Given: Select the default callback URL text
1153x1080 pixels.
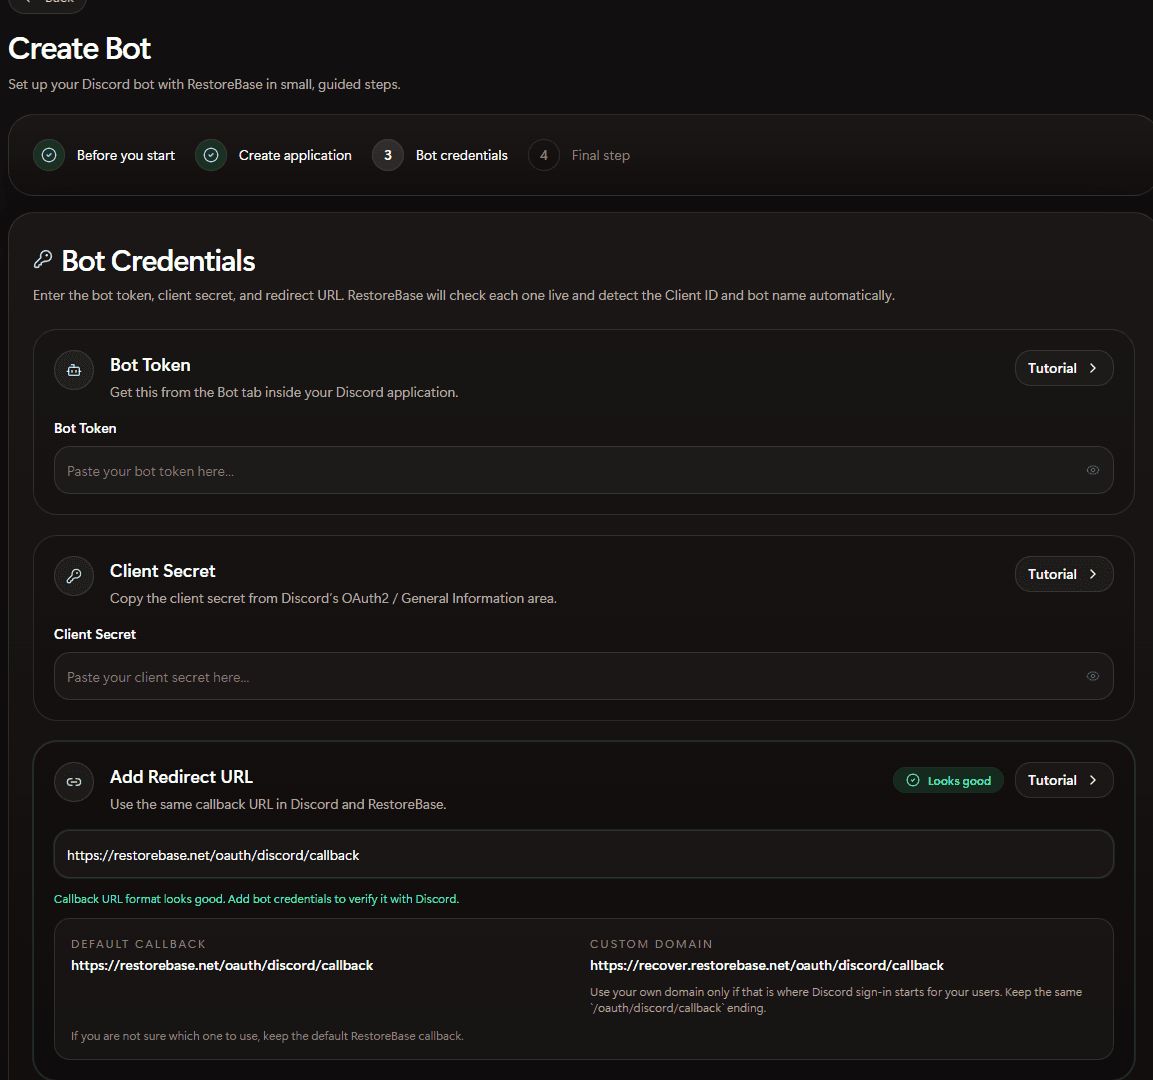Looking at the screenshot, I should click(222, 965).
